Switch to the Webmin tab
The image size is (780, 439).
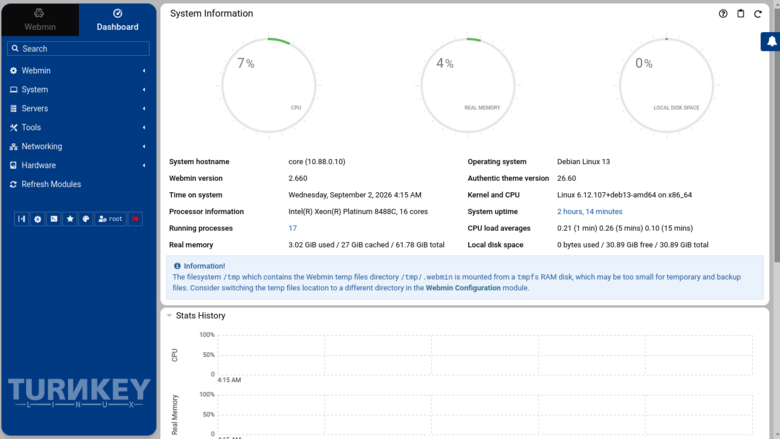[x=40, y=20]
